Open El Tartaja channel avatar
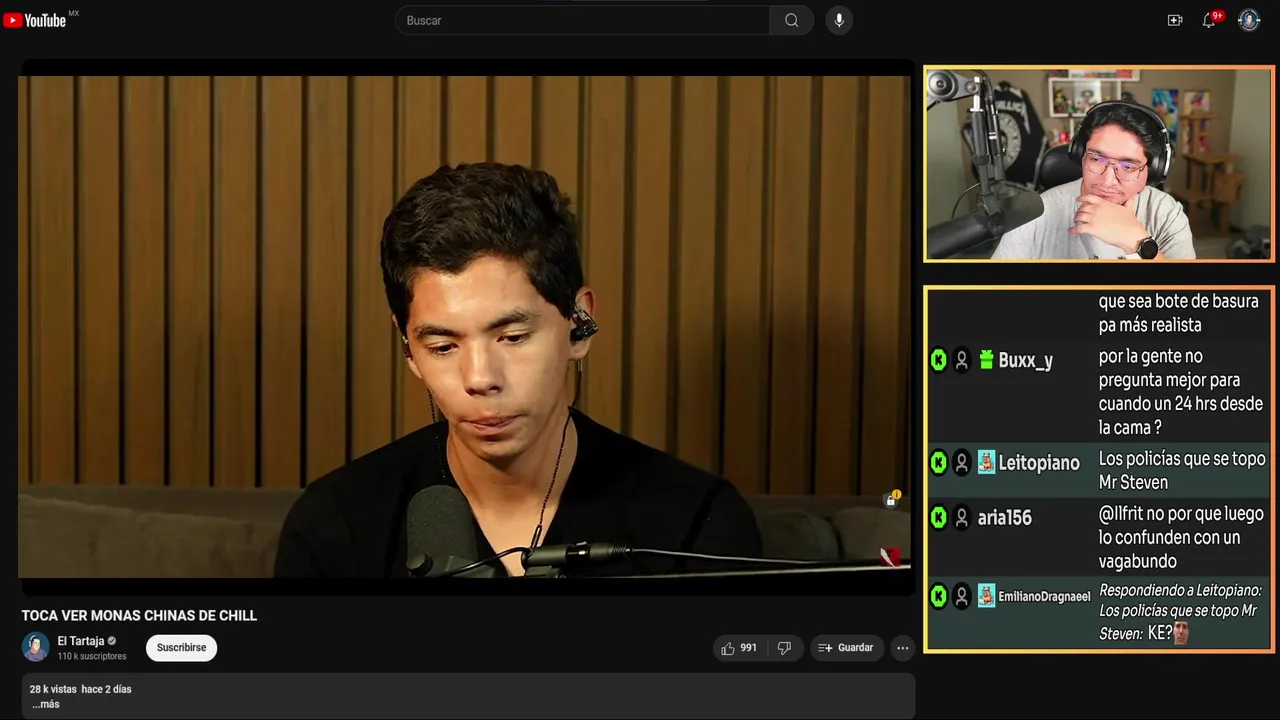1280x720 pixels. pos(36,647)
